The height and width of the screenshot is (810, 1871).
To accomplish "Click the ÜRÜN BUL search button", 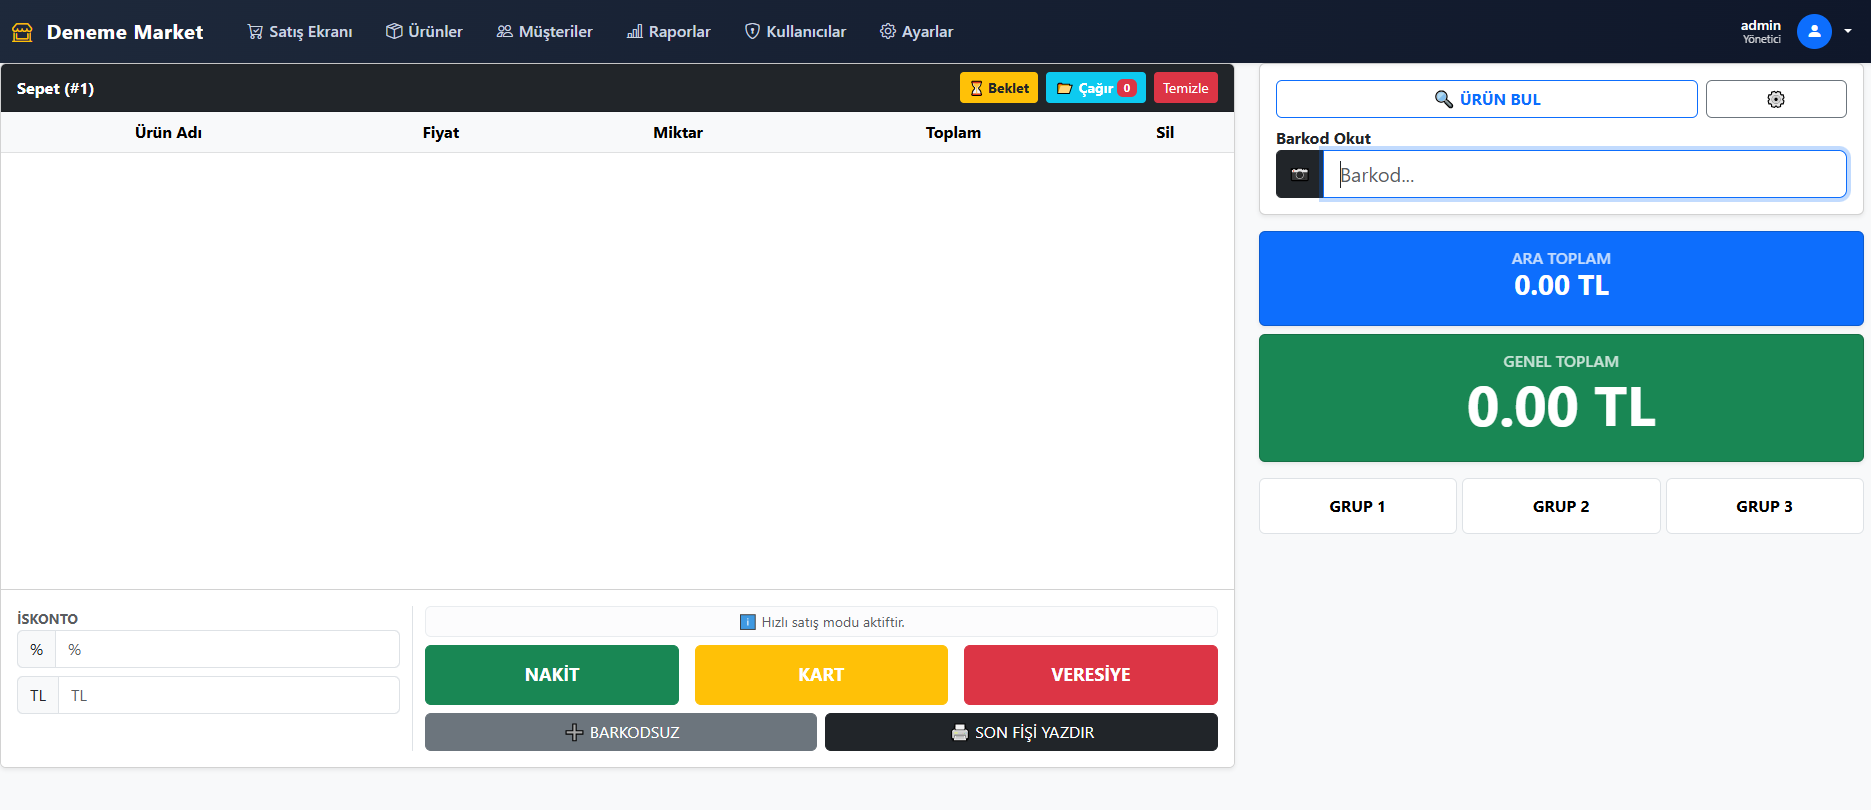I will click(1486, 99).
